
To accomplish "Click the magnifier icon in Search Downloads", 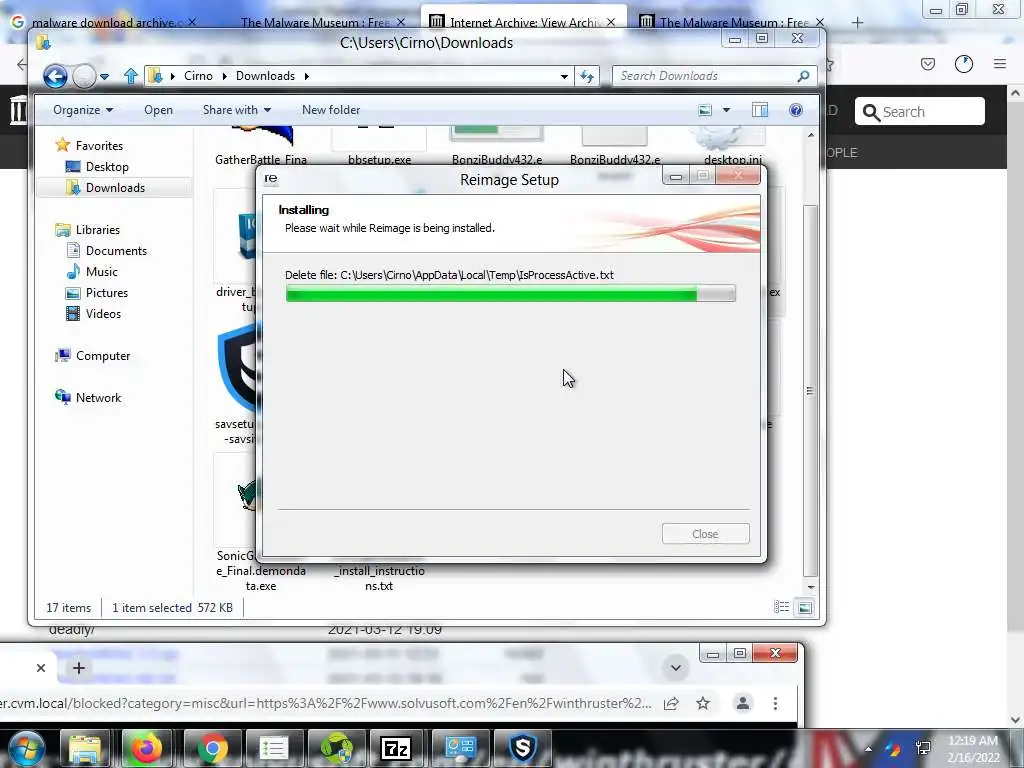I will [803, 76].
